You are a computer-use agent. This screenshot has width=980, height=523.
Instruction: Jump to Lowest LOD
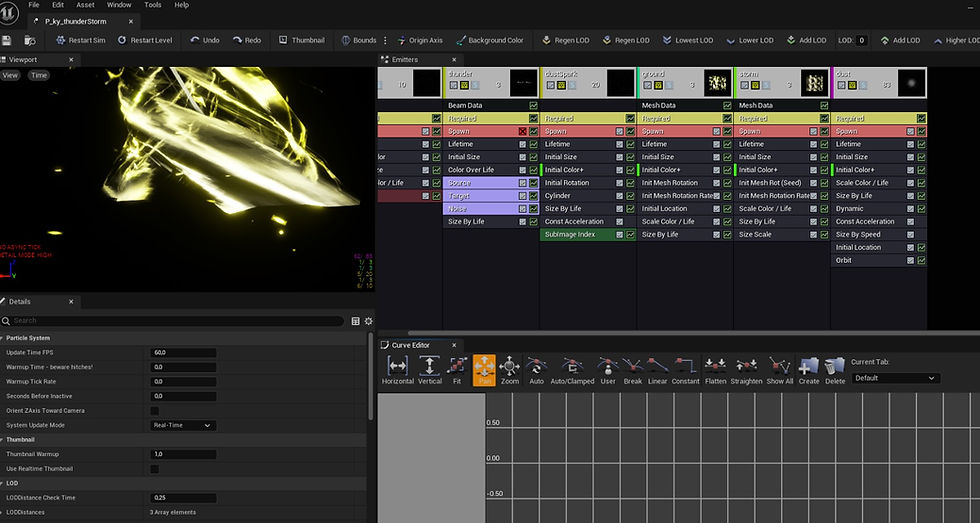(x=688, y=40)
